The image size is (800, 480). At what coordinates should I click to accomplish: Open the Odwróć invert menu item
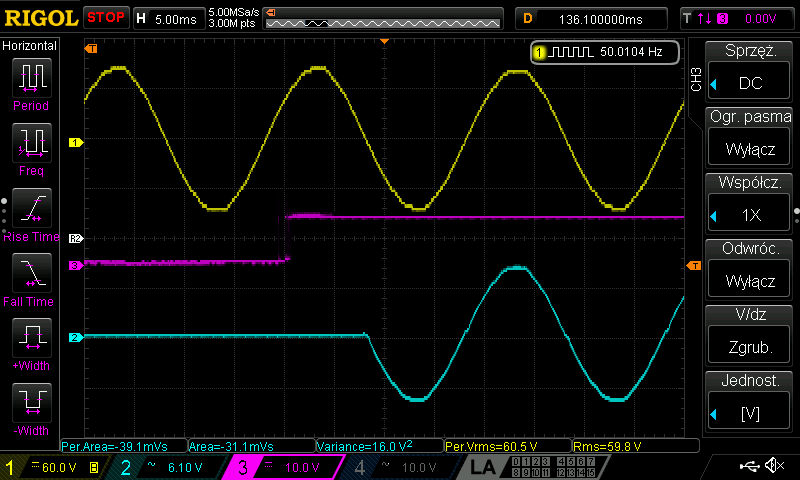[x=750, y=269]
